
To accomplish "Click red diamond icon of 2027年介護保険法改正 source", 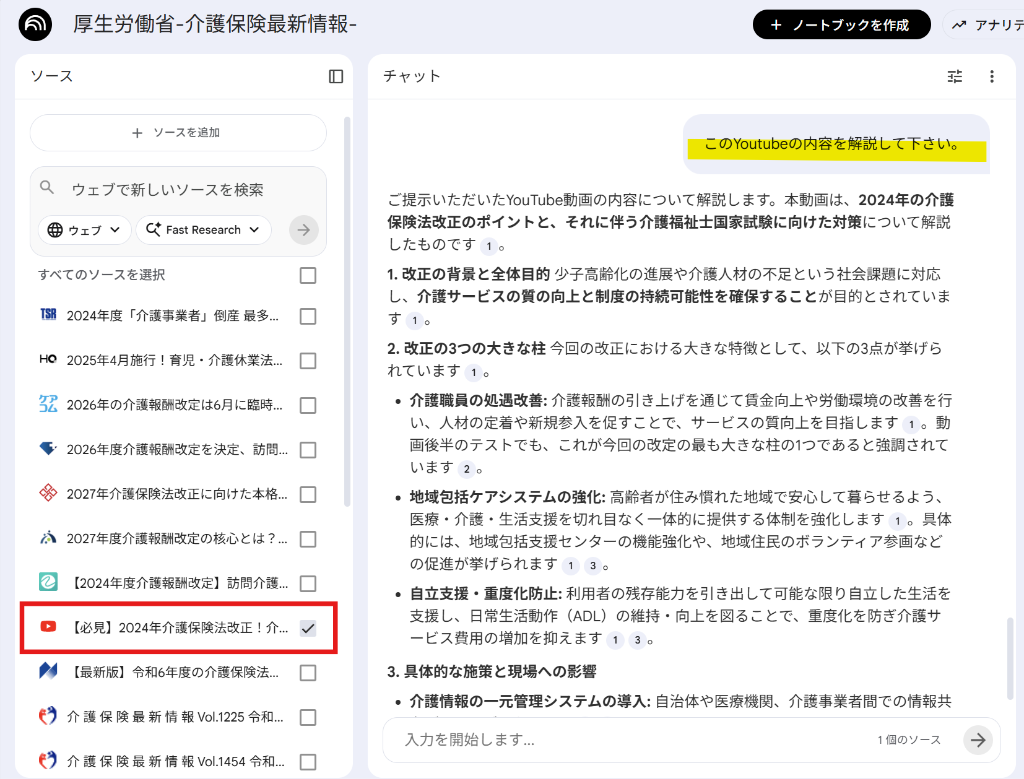I will tap(48, 493).
